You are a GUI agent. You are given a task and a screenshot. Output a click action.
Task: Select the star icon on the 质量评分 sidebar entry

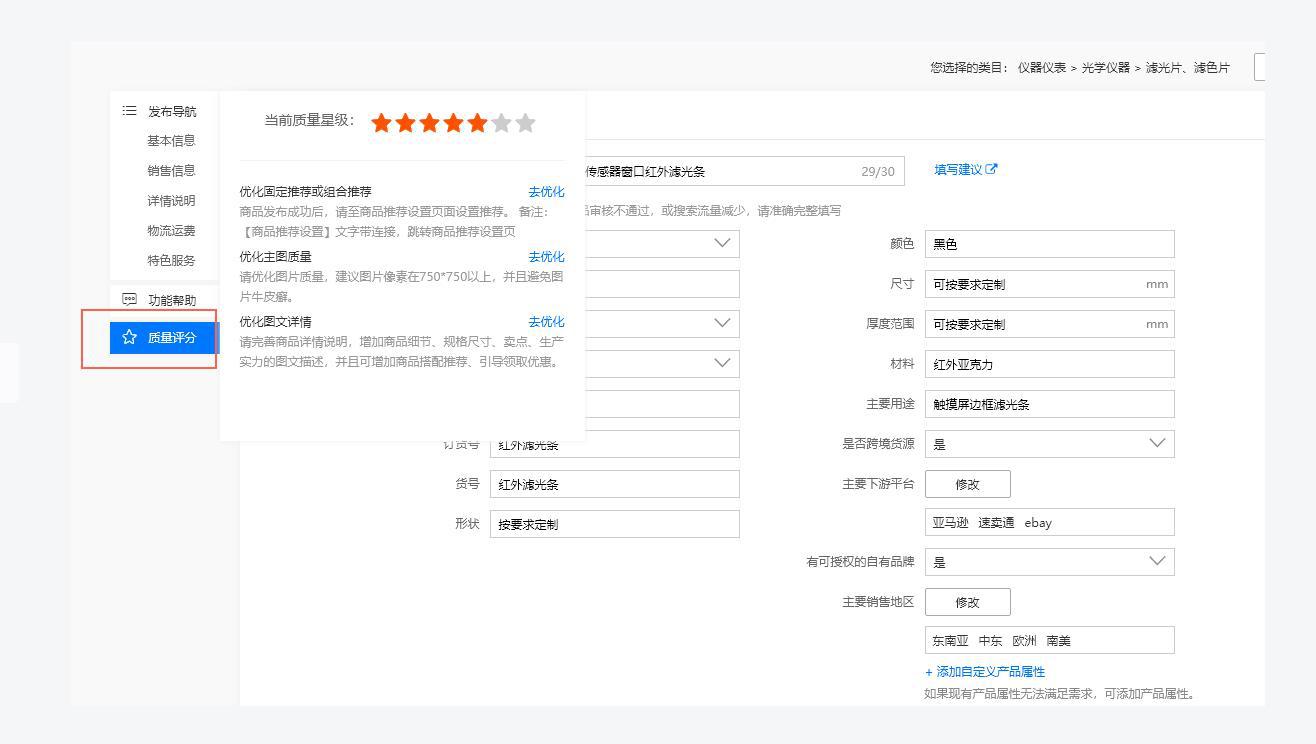128,338
